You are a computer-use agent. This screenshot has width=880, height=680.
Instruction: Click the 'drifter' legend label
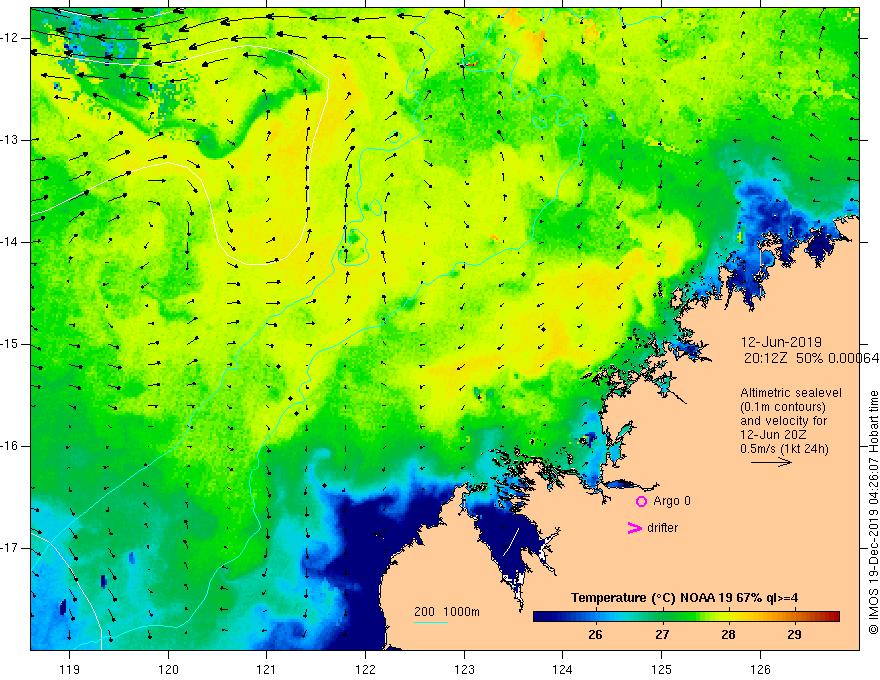click(x=662, y=528)
